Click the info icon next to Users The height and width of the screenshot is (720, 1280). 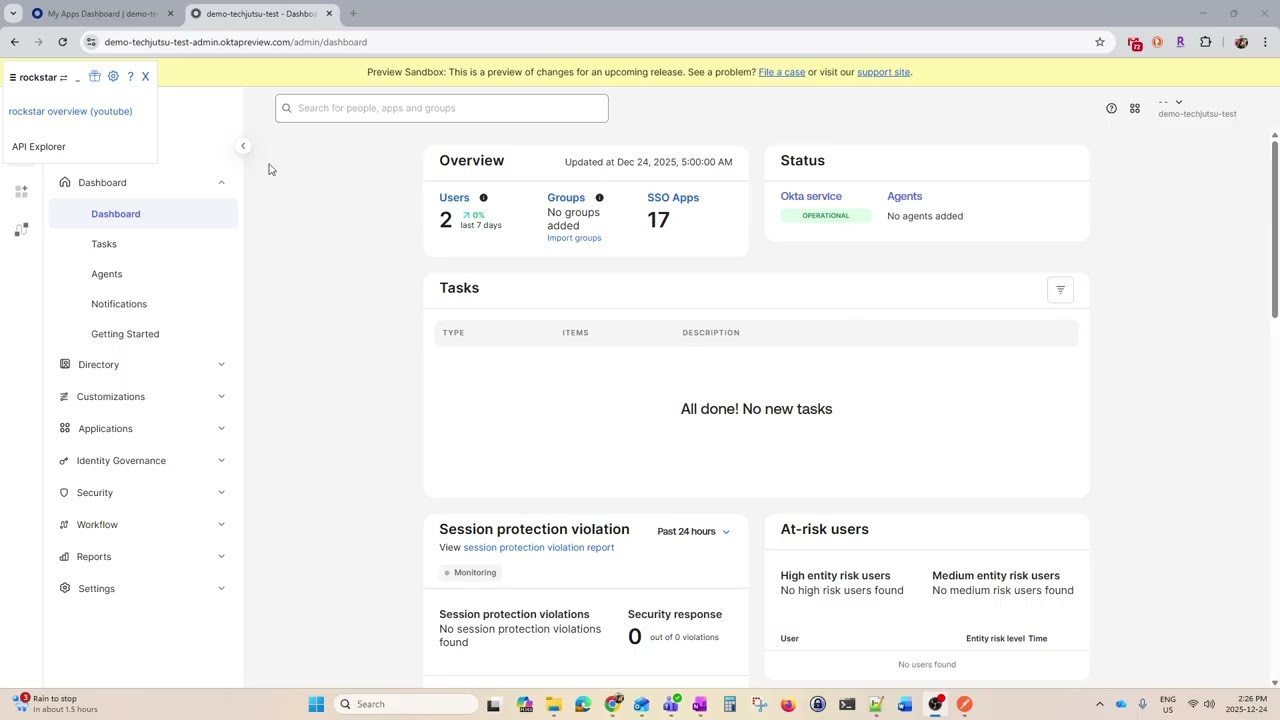[x=483, y=198]
